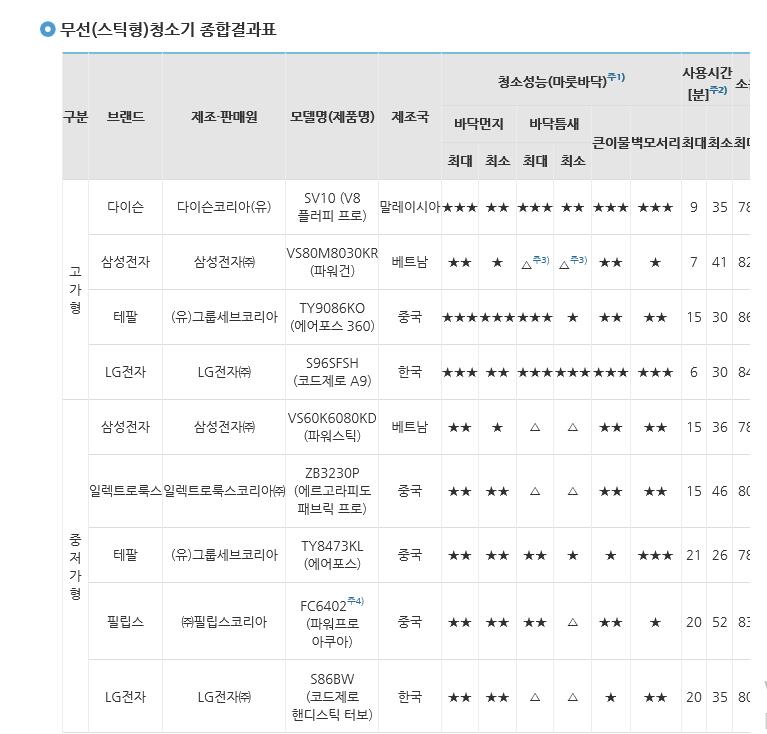This screenshot has height=734, width=767.
Task: Select the 고가형 category cell
Action: click(75, 289)
